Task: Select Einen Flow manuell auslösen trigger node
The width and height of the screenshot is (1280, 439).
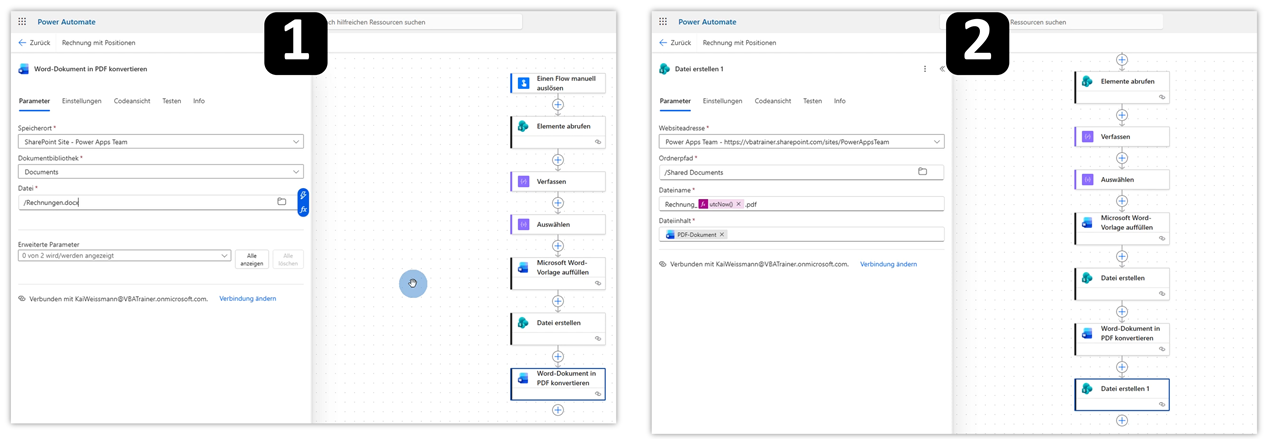Action: tap(558, 83)
